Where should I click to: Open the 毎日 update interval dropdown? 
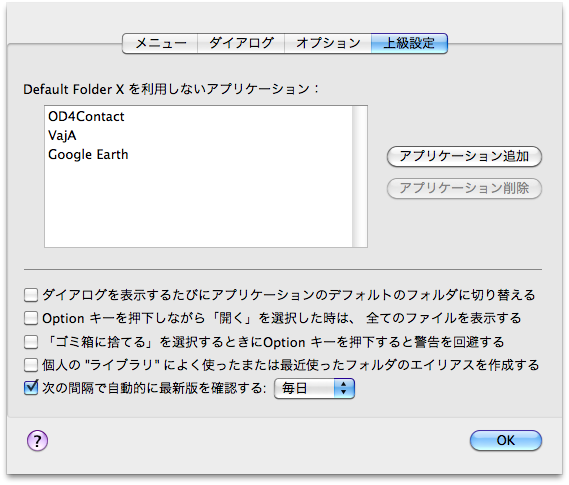pyautogui.click(x=314, y=389)
